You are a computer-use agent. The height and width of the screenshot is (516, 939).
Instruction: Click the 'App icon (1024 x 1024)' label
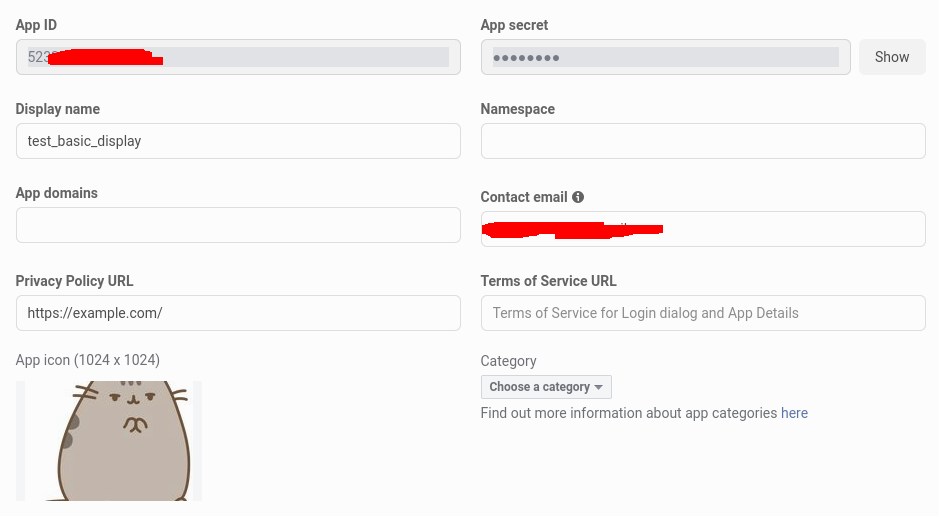(88, 360)
